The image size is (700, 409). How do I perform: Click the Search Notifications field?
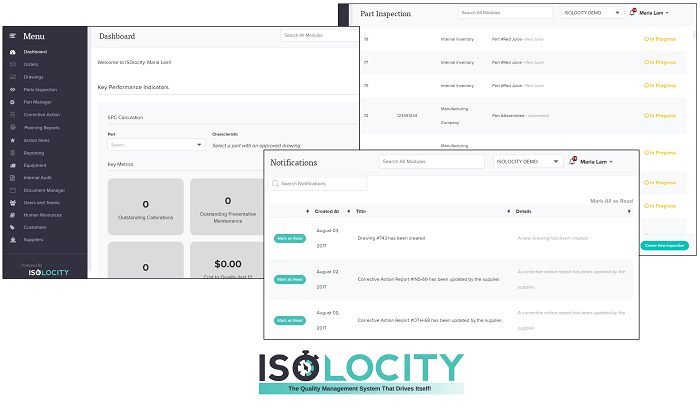pos(322,184)
